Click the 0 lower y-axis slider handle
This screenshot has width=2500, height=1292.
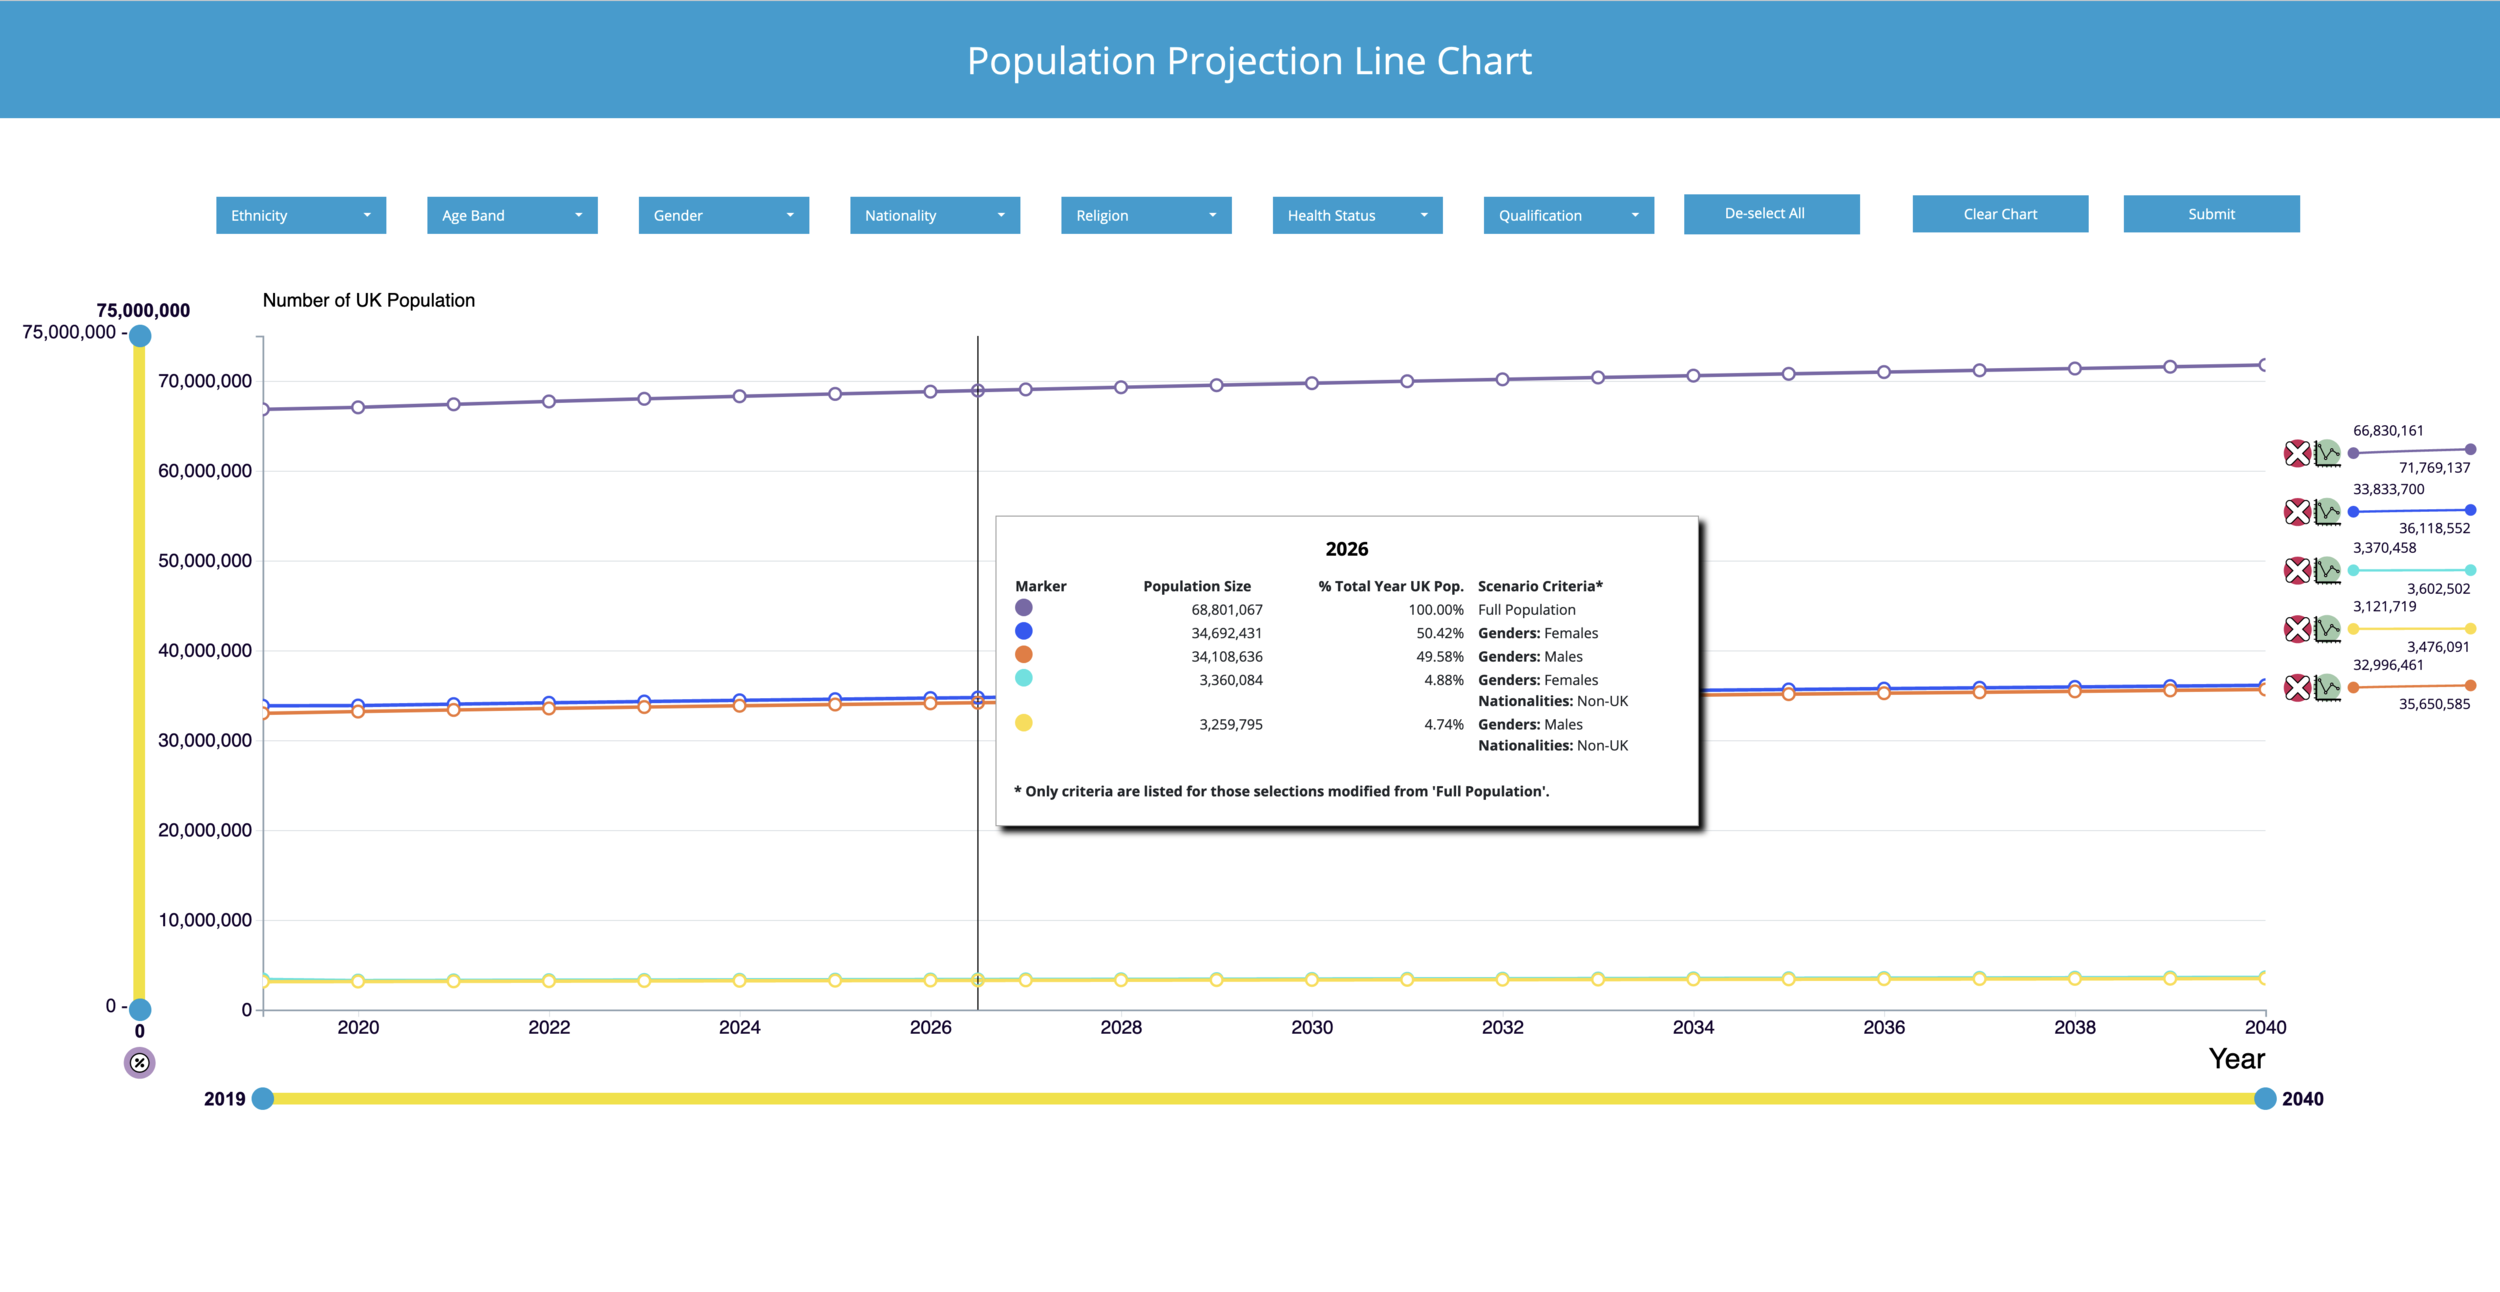click(x=140, y=1009)
